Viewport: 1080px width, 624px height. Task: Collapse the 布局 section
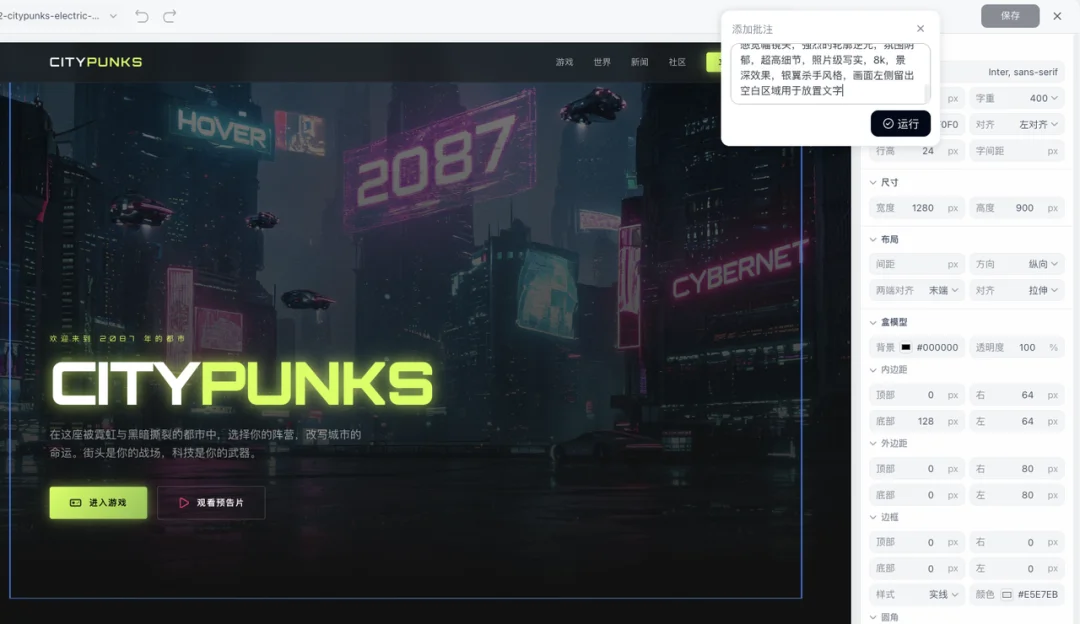(873, 240)
